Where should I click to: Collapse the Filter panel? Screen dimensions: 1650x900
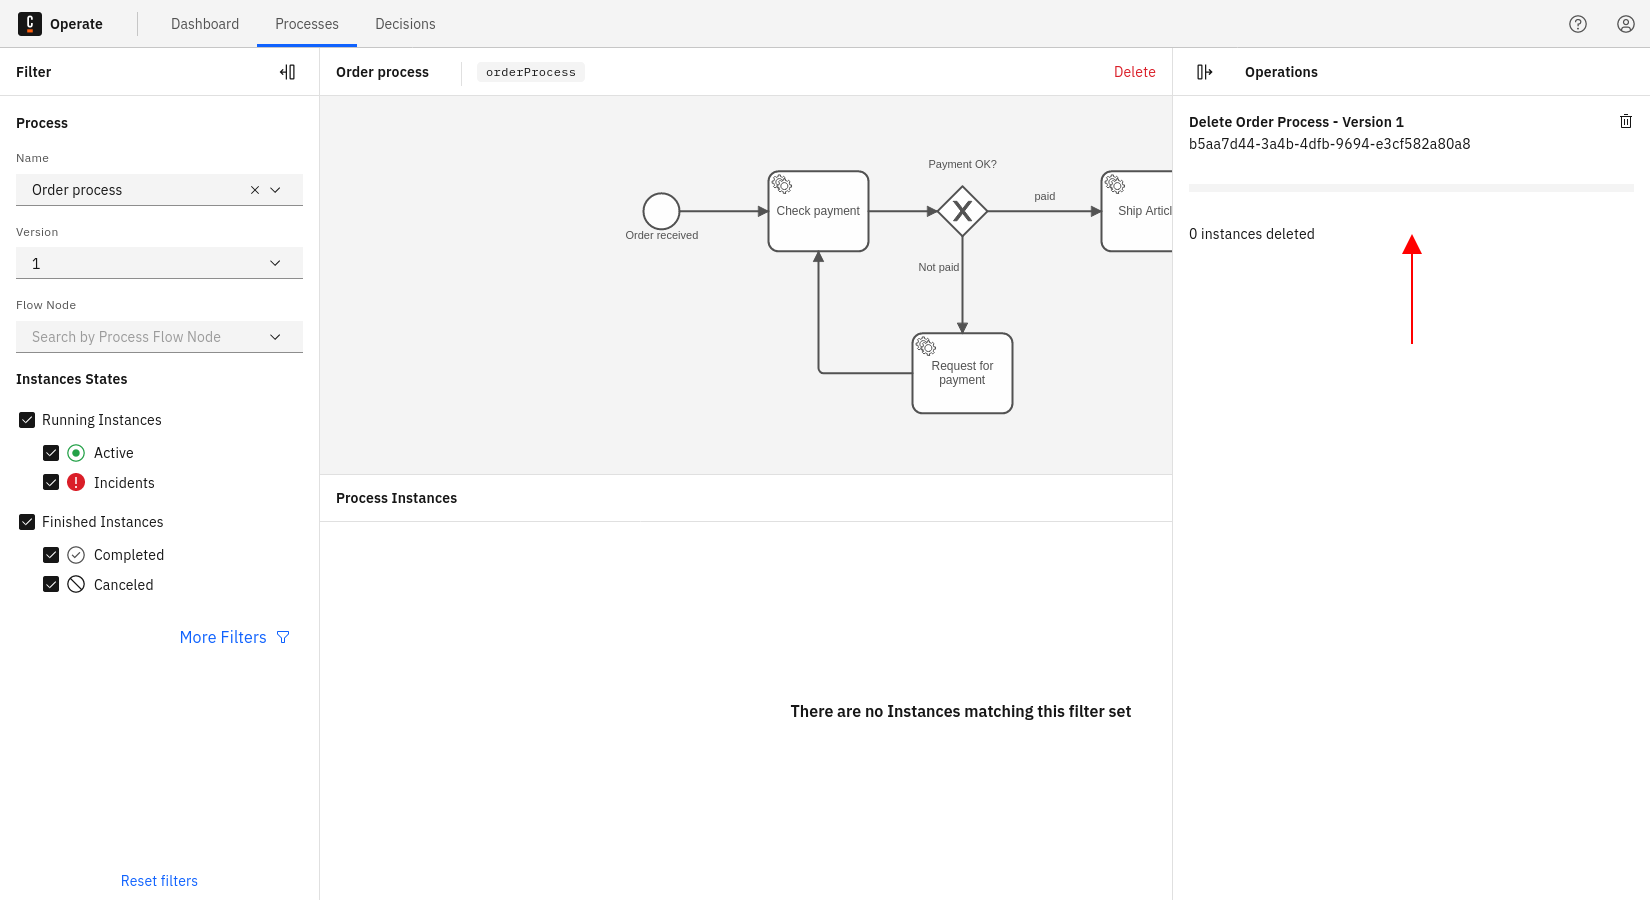[288, 72]
